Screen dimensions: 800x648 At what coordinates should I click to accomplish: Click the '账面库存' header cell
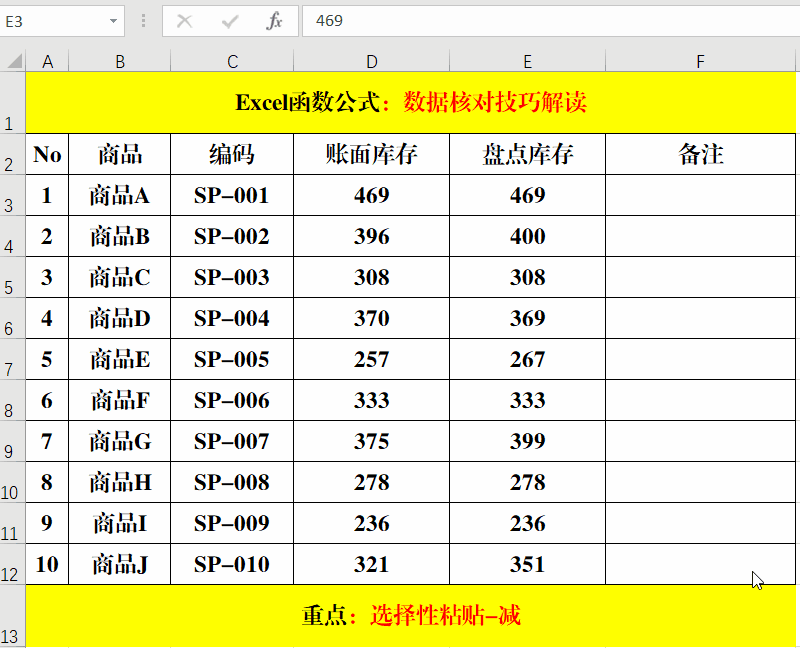tap(371, 154)
